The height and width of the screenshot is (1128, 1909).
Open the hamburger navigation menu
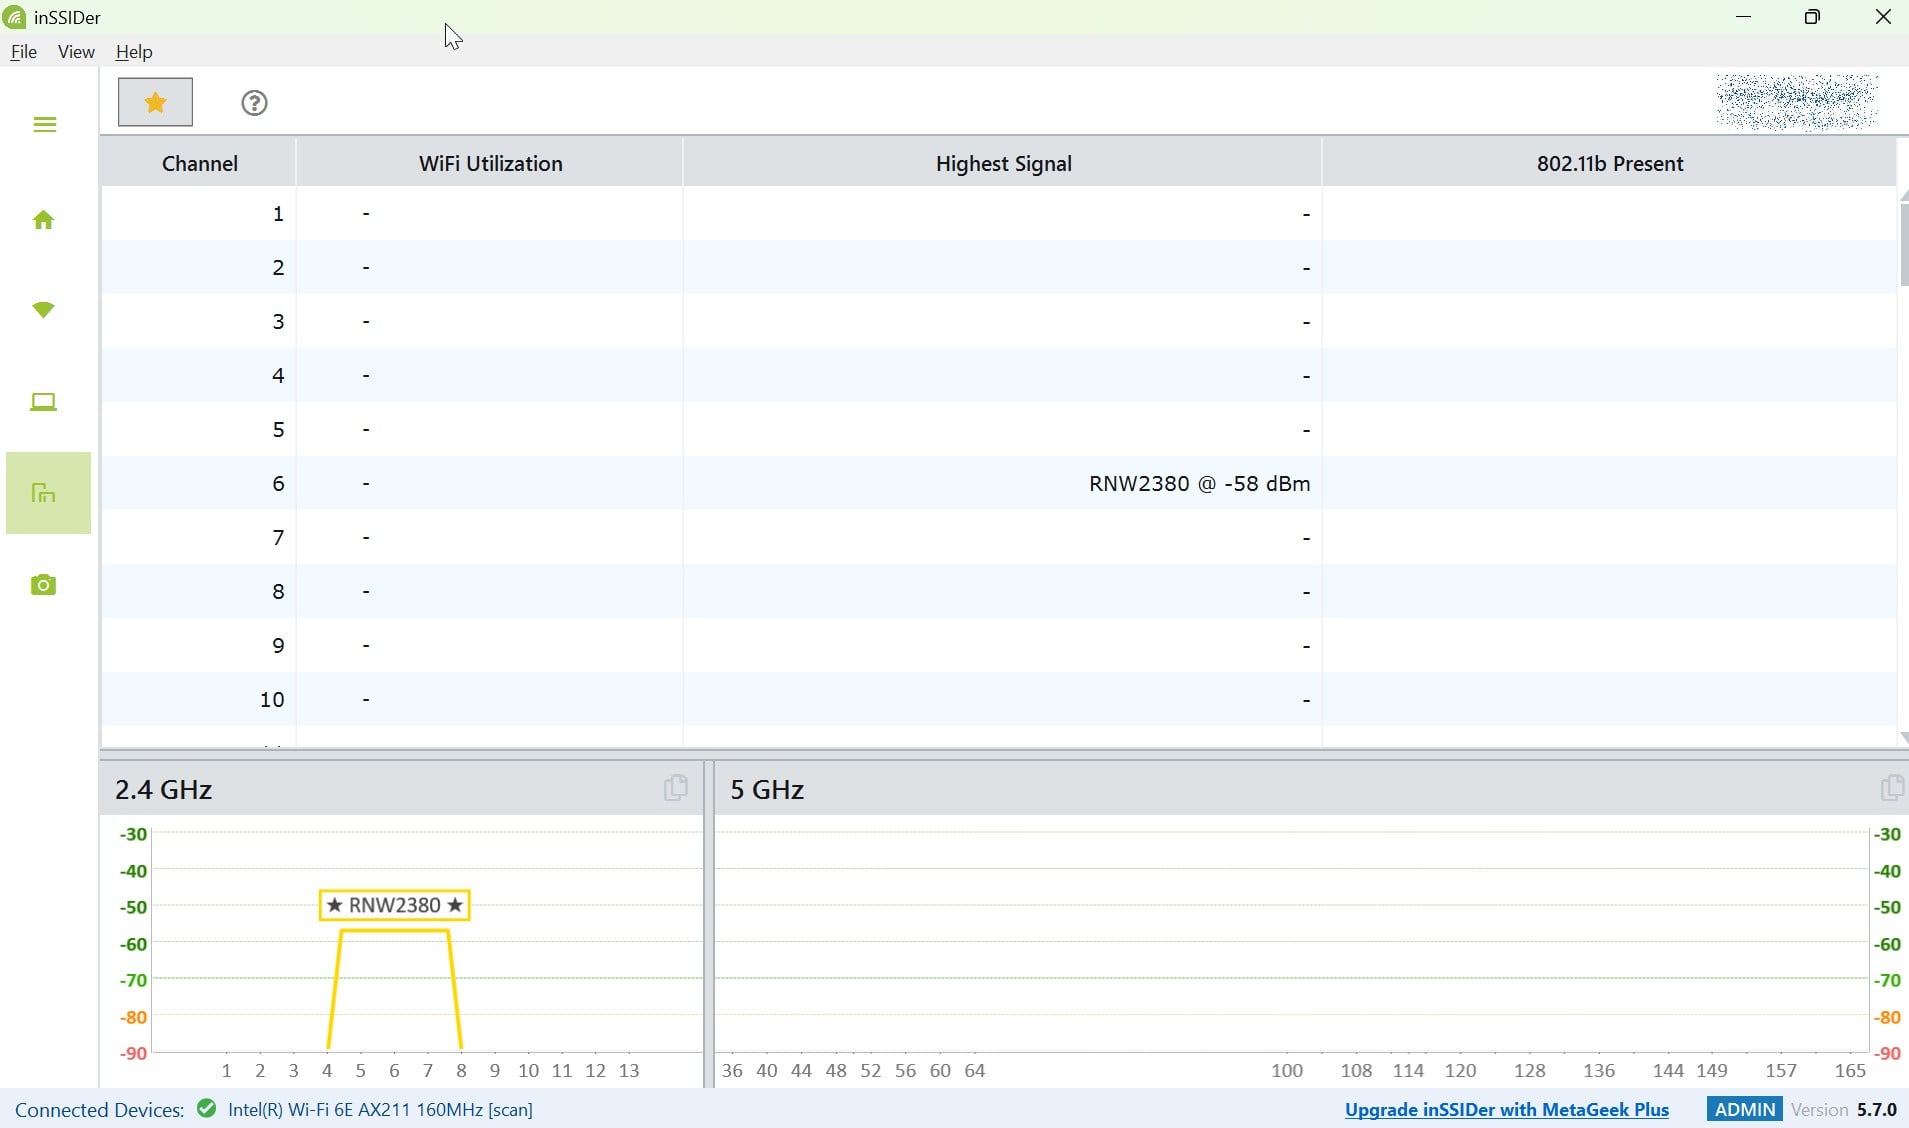pyautogui.click(x=44, y=124)
